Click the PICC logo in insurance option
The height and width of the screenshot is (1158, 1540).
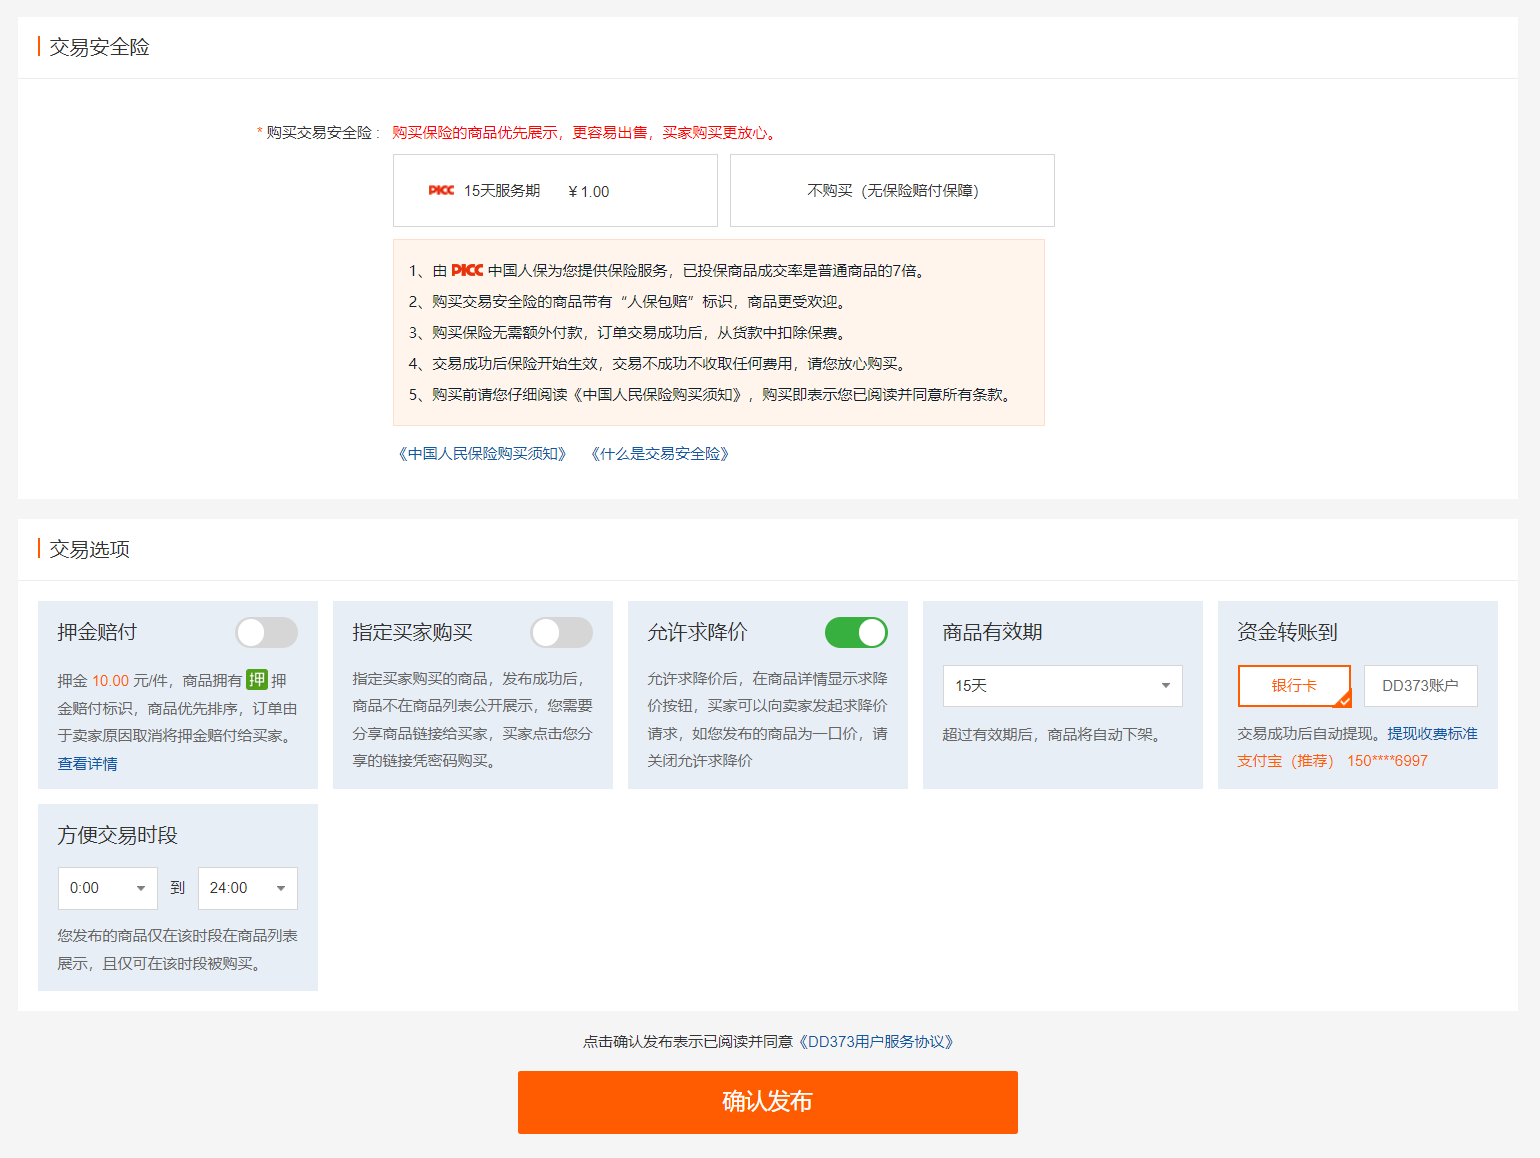pos(441,190)
